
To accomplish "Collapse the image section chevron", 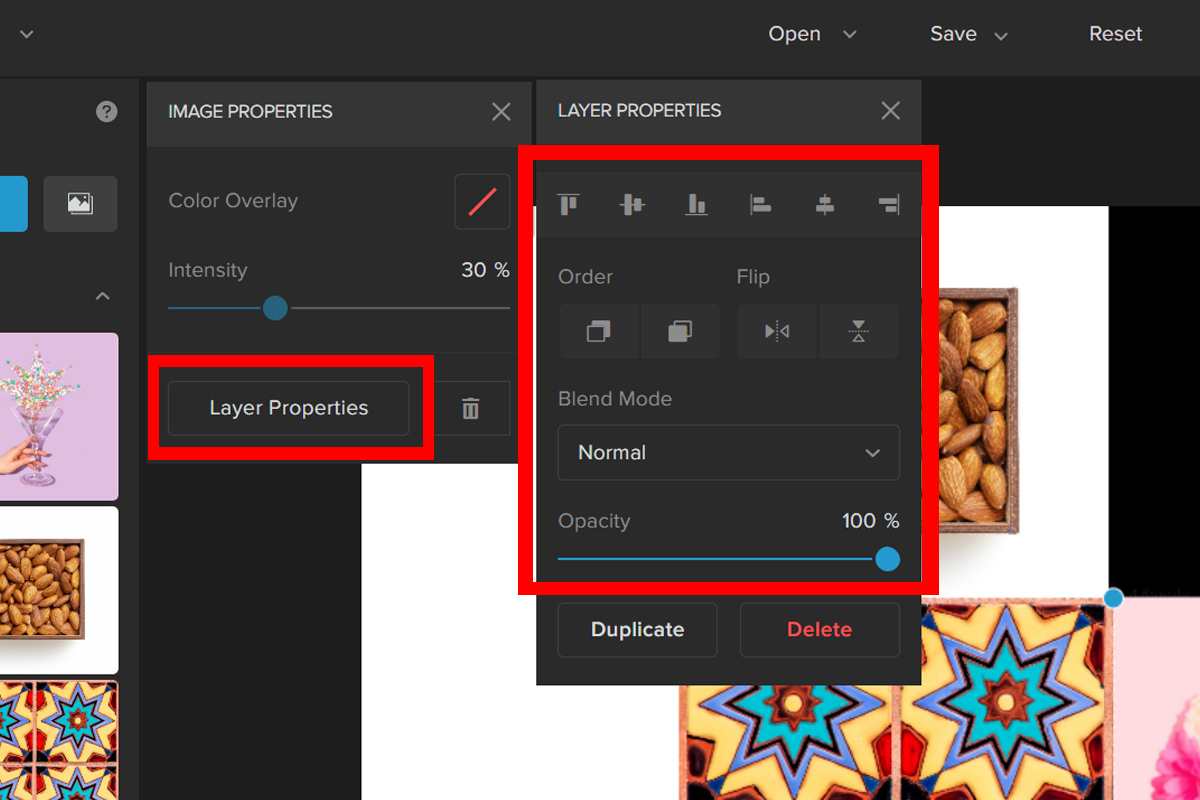I will [102, 297].
